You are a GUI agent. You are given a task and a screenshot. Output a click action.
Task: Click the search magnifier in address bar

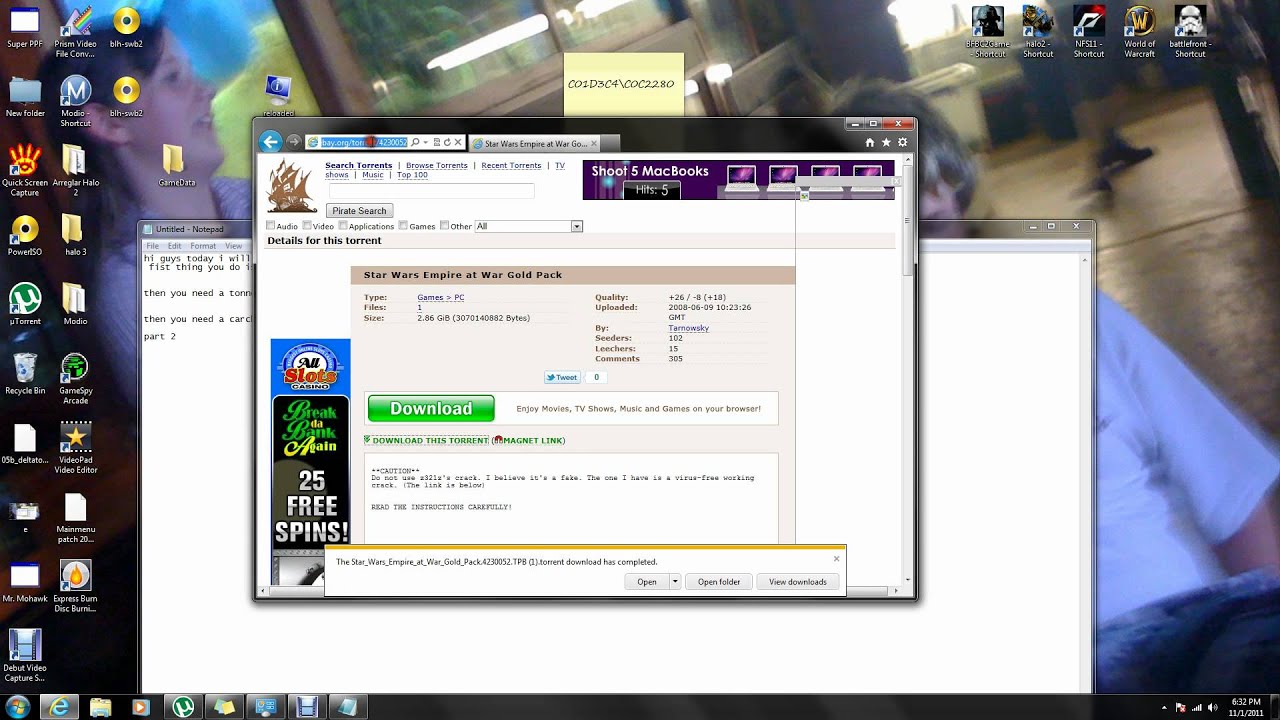tap(415, 143)
